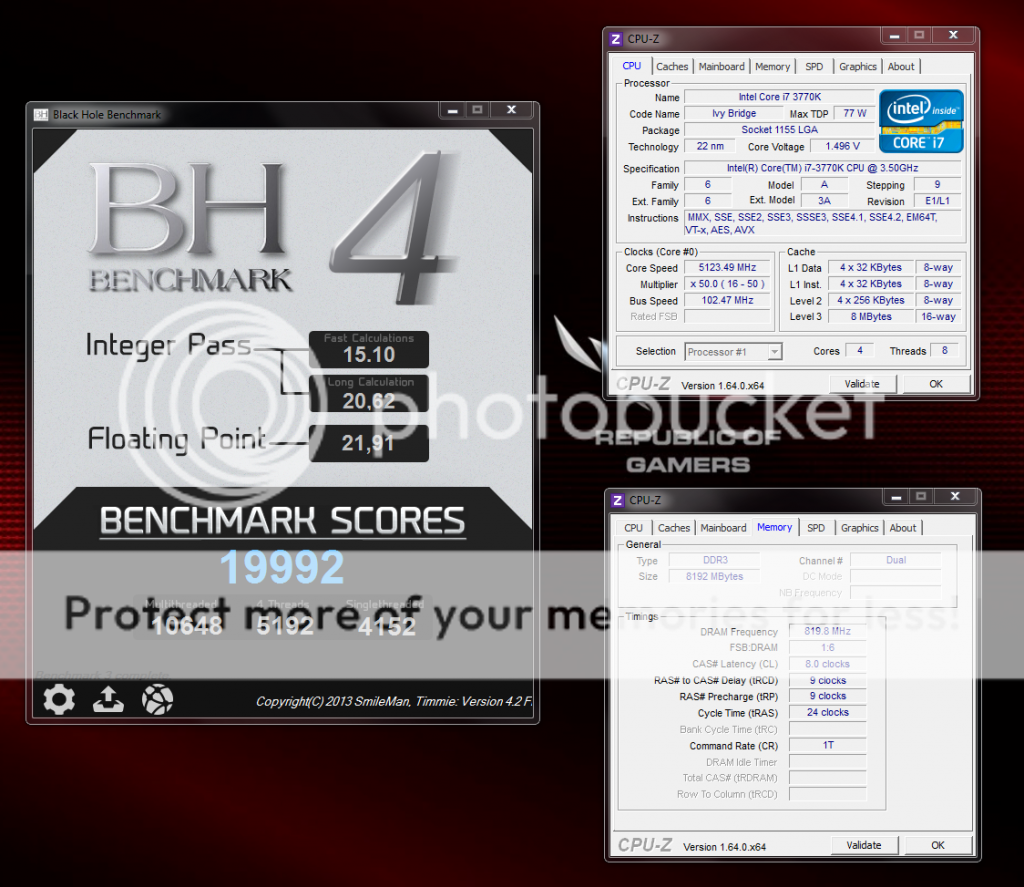Show the About tab in the top CPU-Z window
Image resolution: width=1024 pixels, height=887 pixels.
point(901,67)
